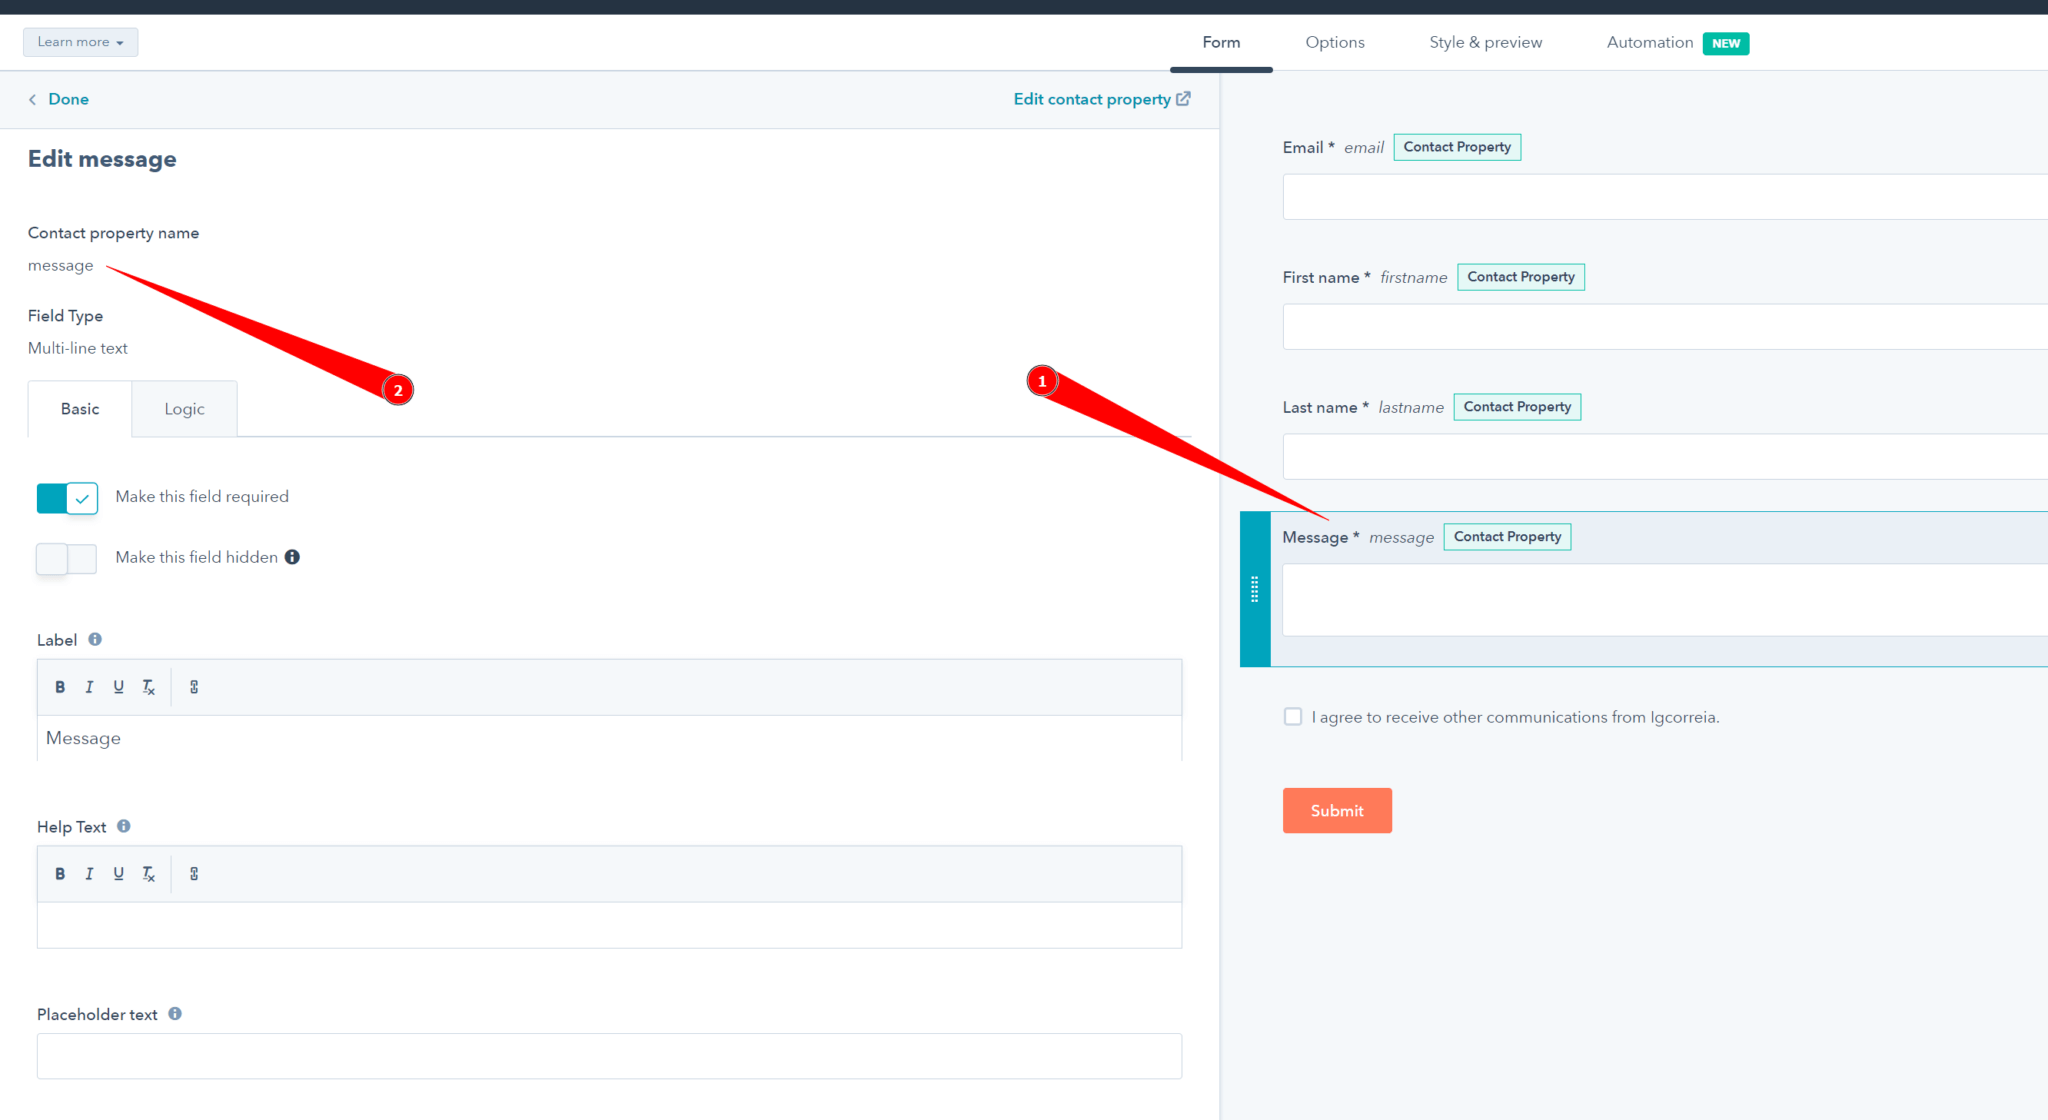Toggle Make this field required off
This screenshot has width=2048, height=1120.
point(67,498)
